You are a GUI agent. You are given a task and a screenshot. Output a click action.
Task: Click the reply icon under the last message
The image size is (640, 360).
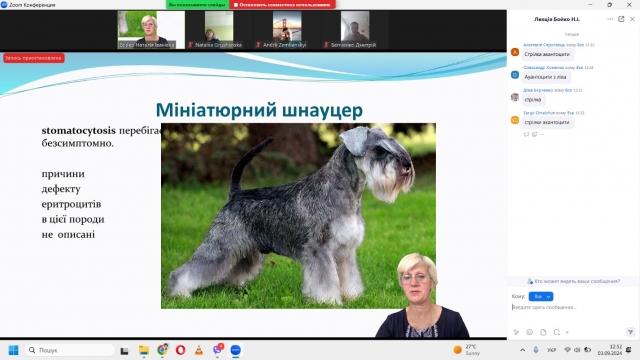526,134
